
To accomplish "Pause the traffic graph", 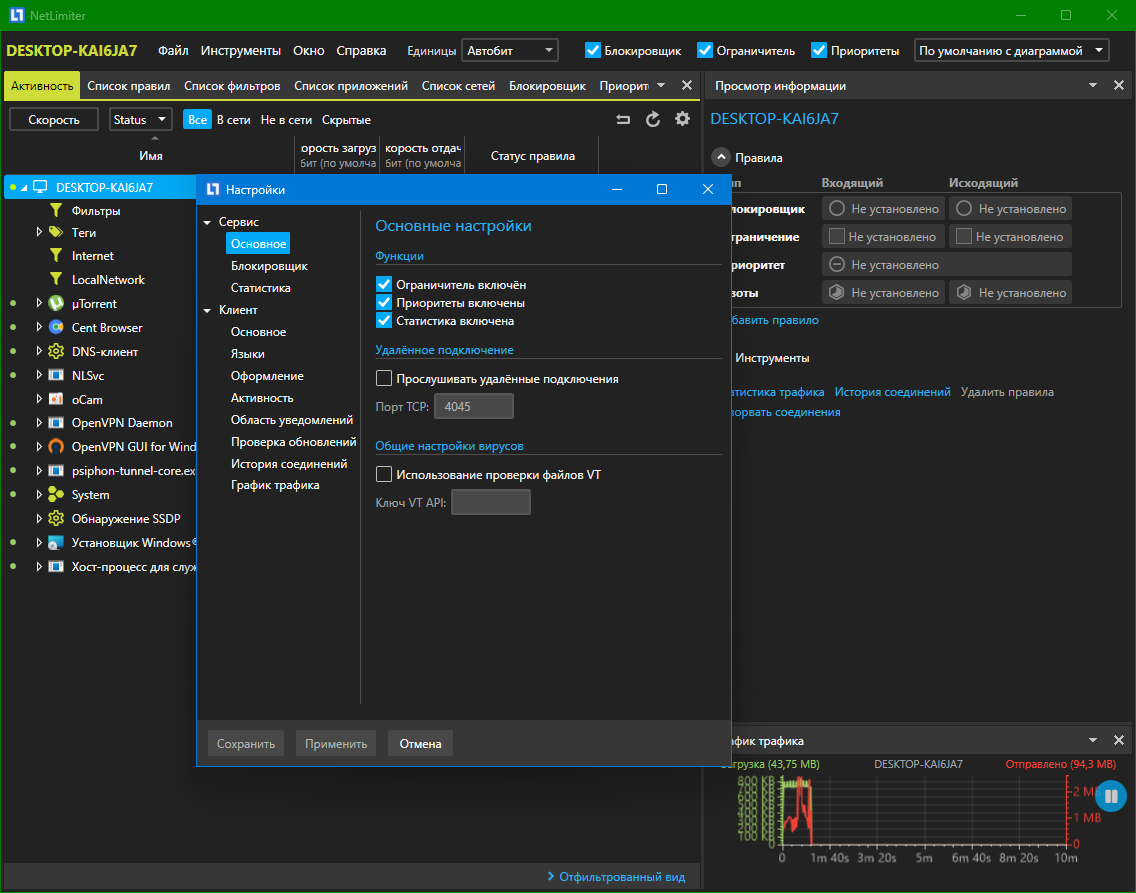I will (x=1111, y=797).
